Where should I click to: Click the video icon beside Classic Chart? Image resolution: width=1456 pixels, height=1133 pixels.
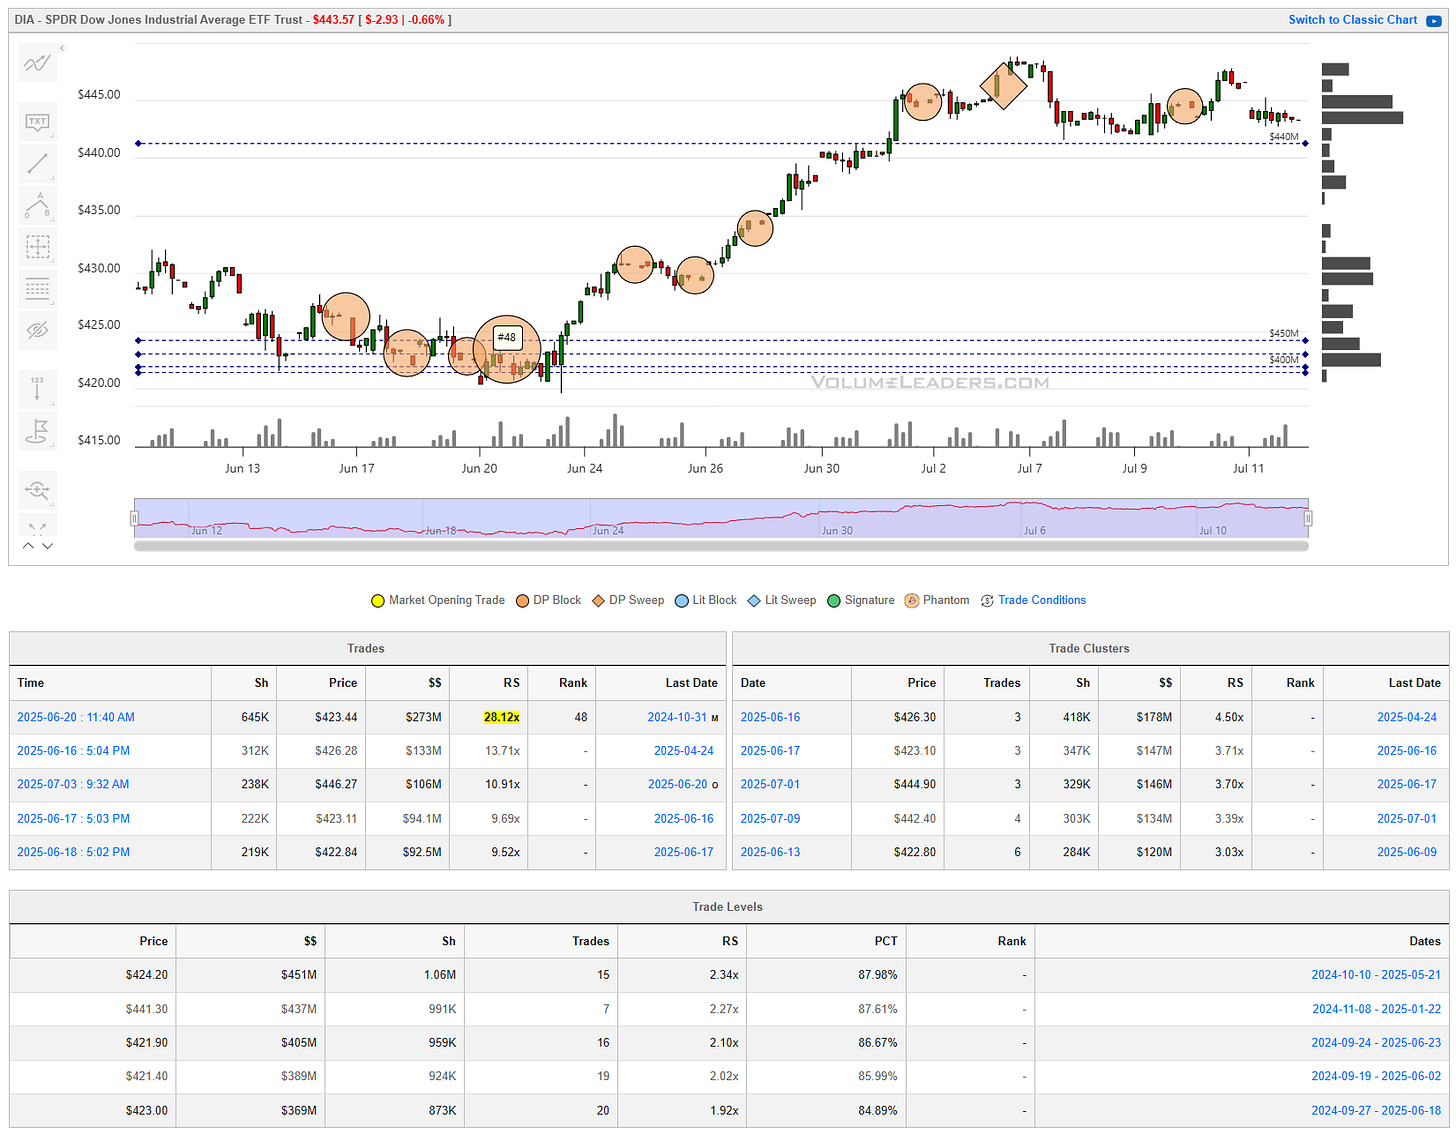pos(1433,20)
